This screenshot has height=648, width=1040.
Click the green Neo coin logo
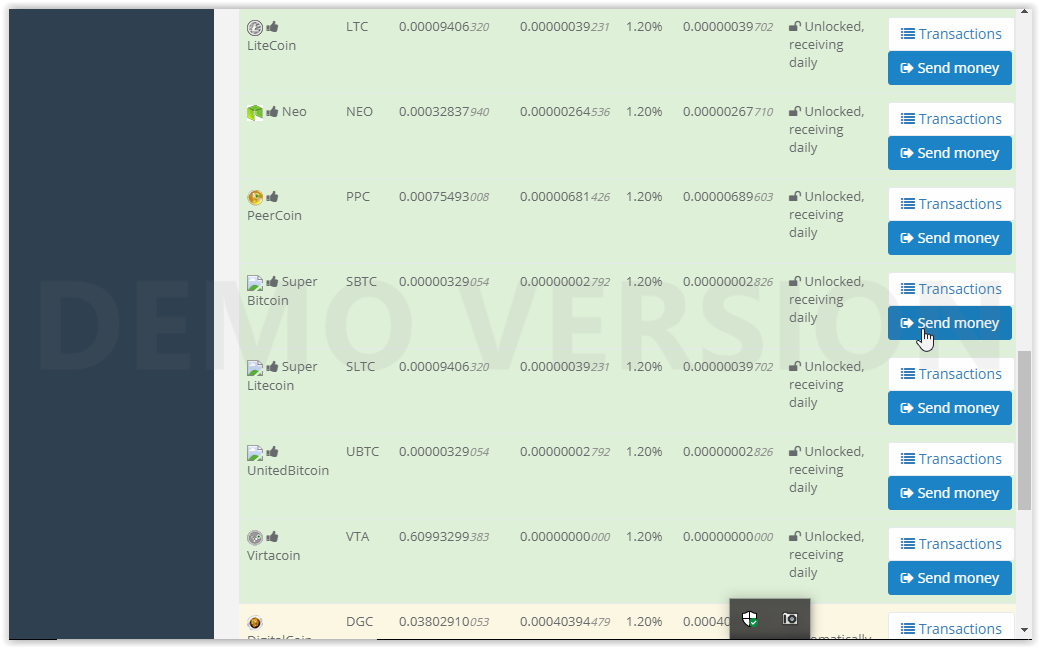(x=255, y=113)
